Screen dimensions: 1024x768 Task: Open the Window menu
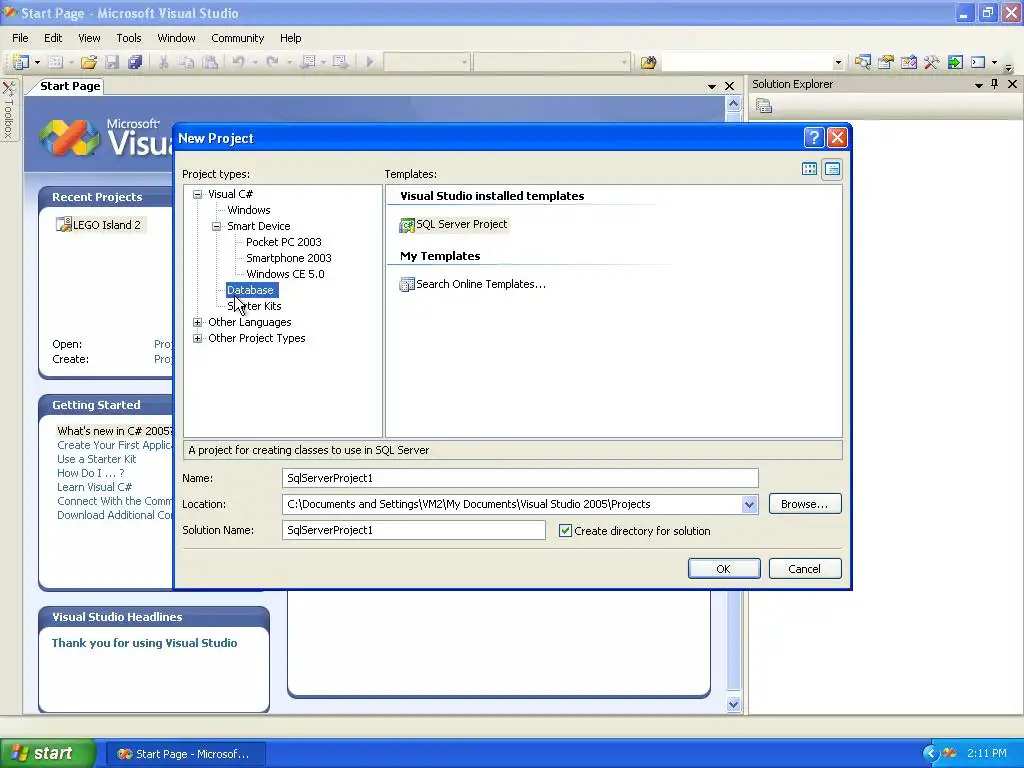click(x=176, y=38)
